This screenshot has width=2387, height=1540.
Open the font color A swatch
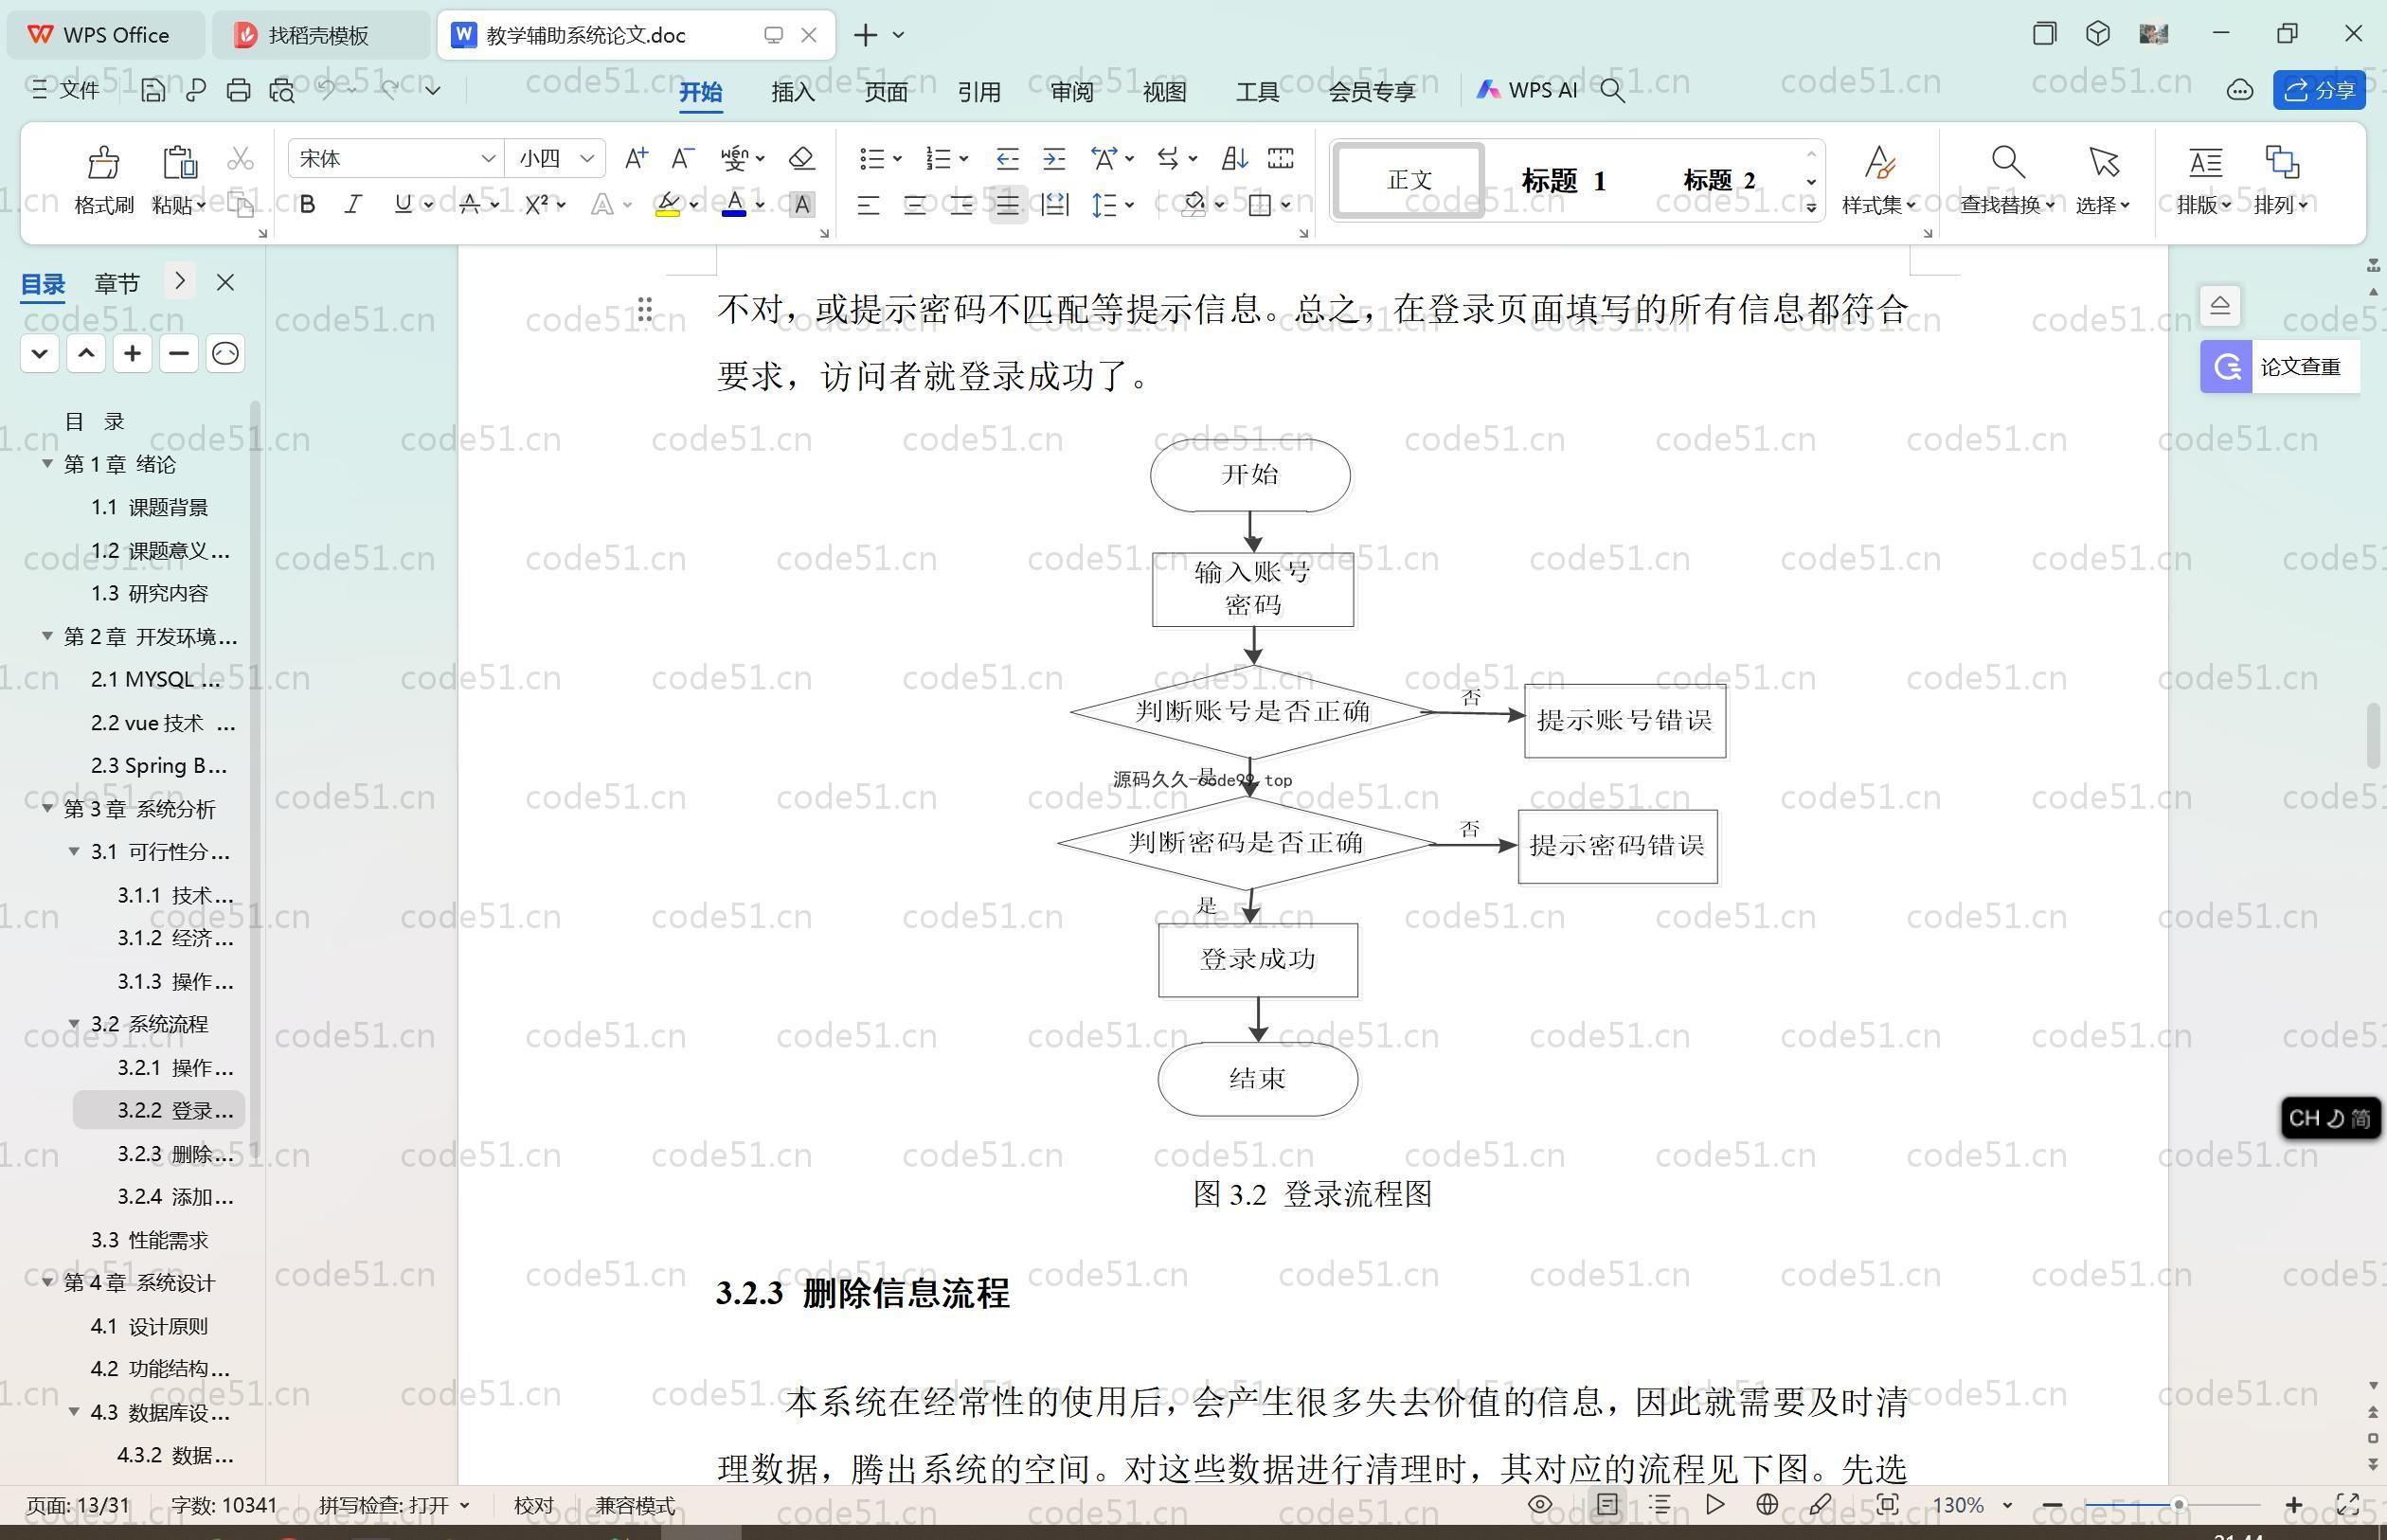click(x=734, y=204)
